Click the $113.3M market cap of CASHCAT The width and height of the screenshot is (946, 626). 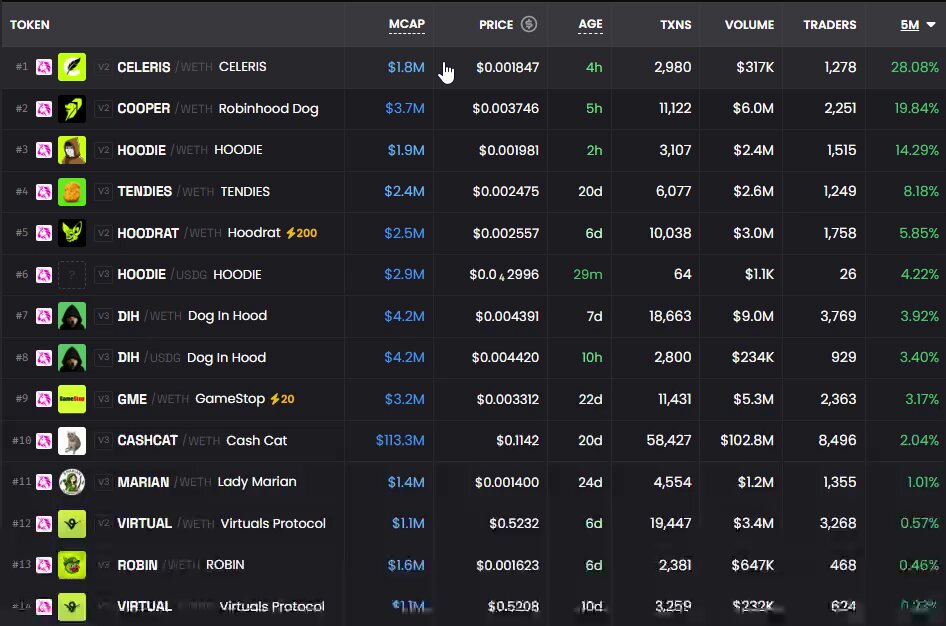pyautogui.click(x=400, y=441)
